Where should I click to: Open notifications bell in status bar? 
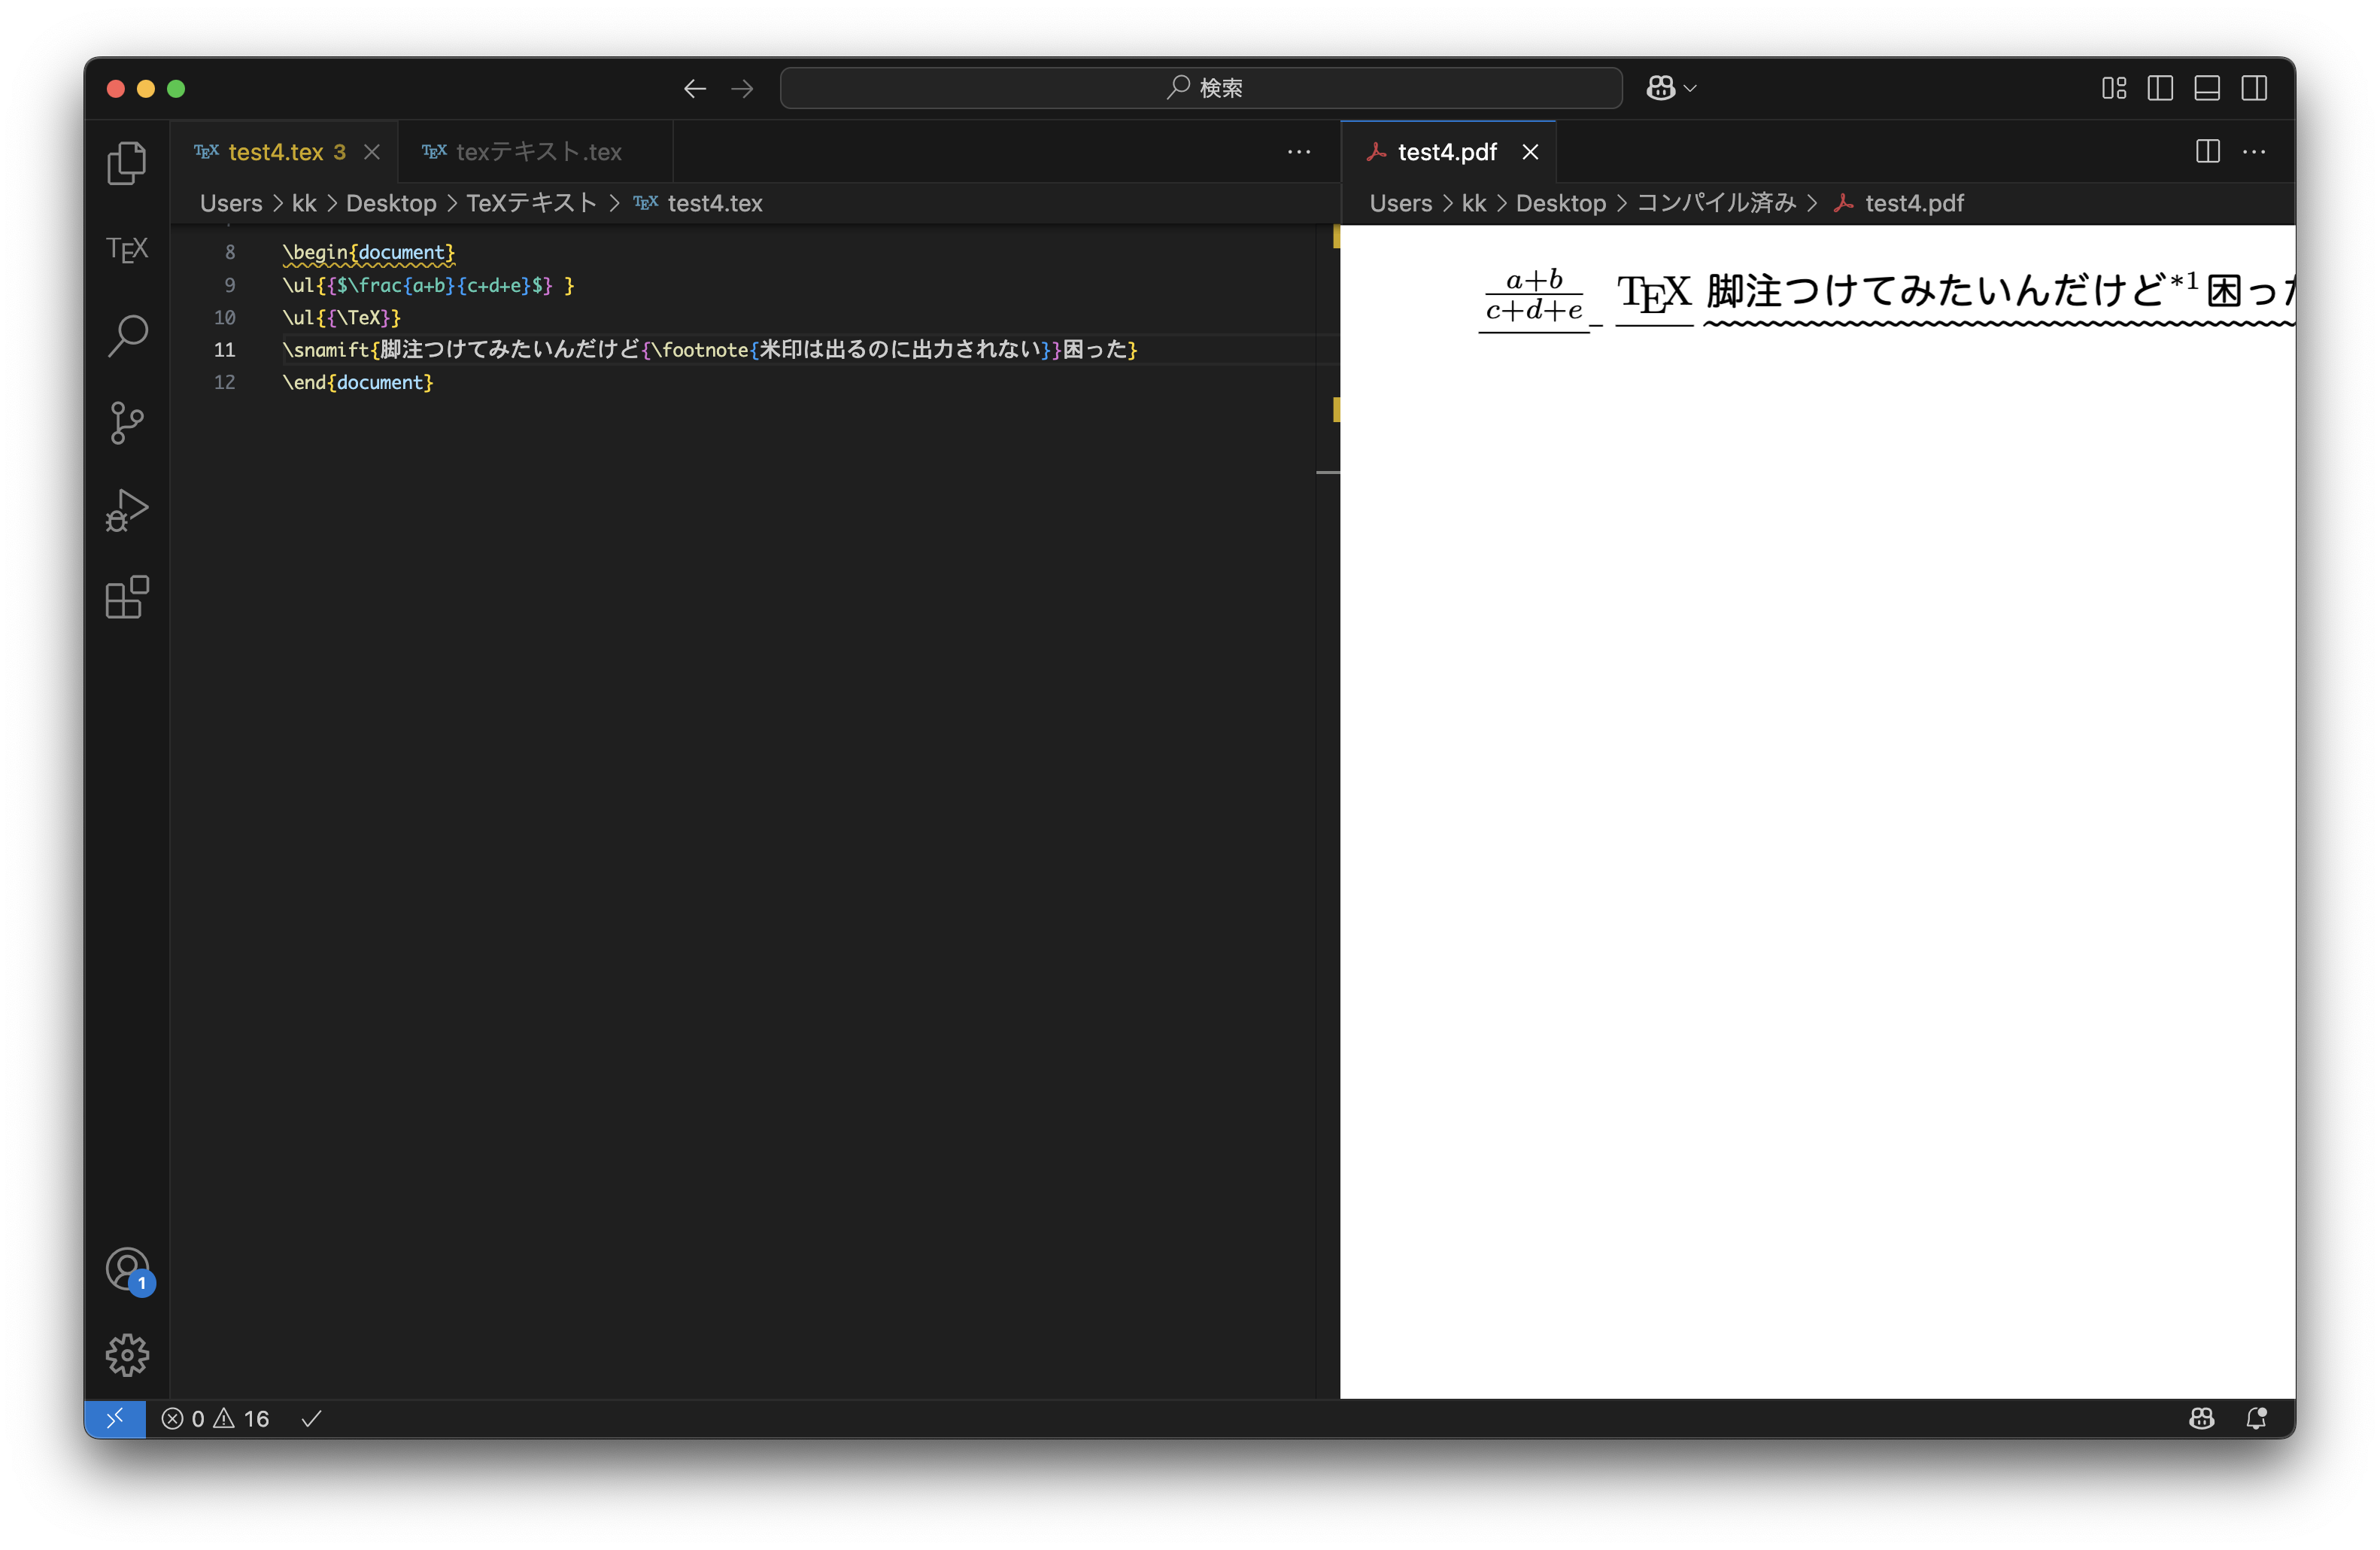[x=2256, y=1418]
